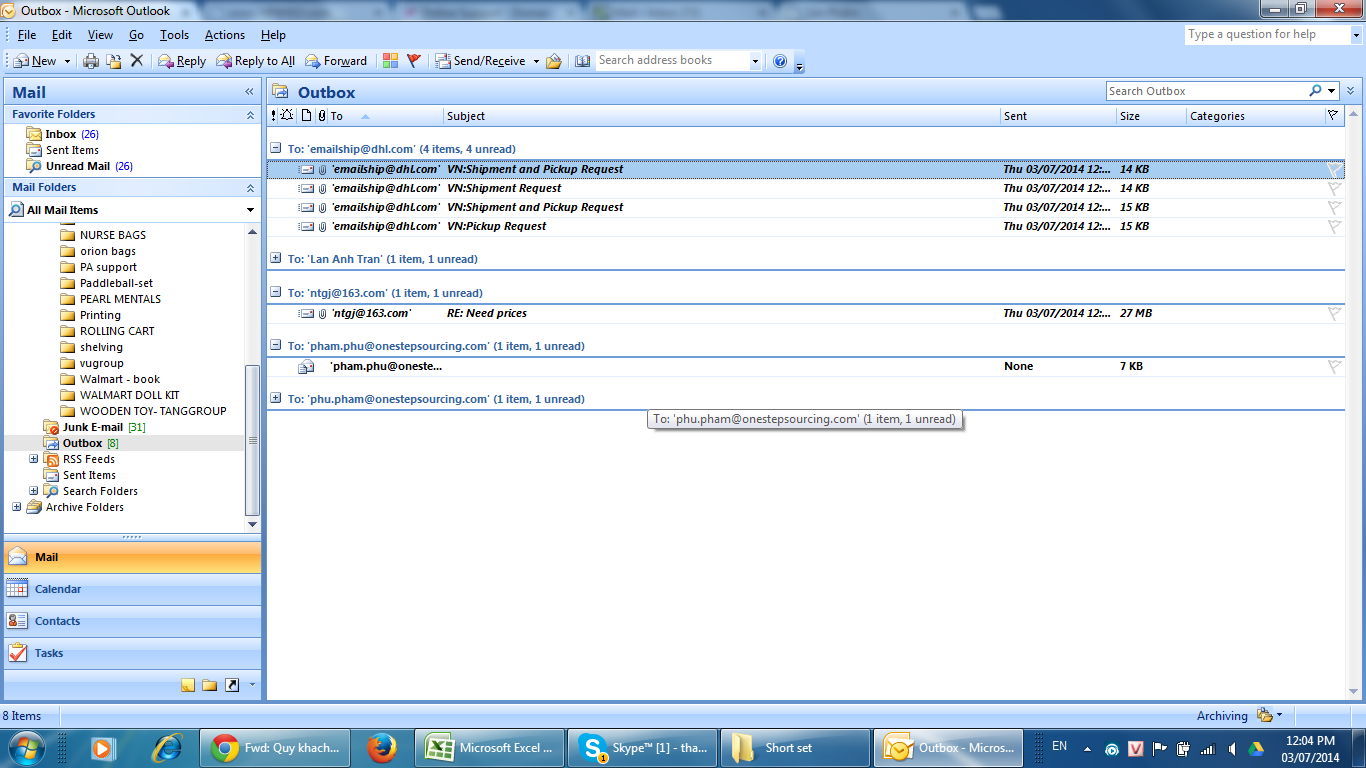Click the Find a Contact envelope icon

(553, 61)
